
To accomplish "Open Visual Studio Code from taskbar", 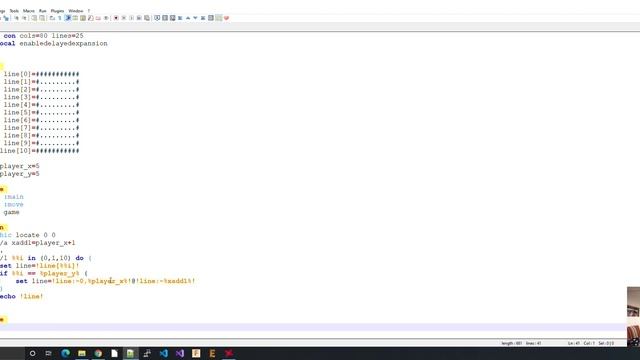I will [164, 353].
